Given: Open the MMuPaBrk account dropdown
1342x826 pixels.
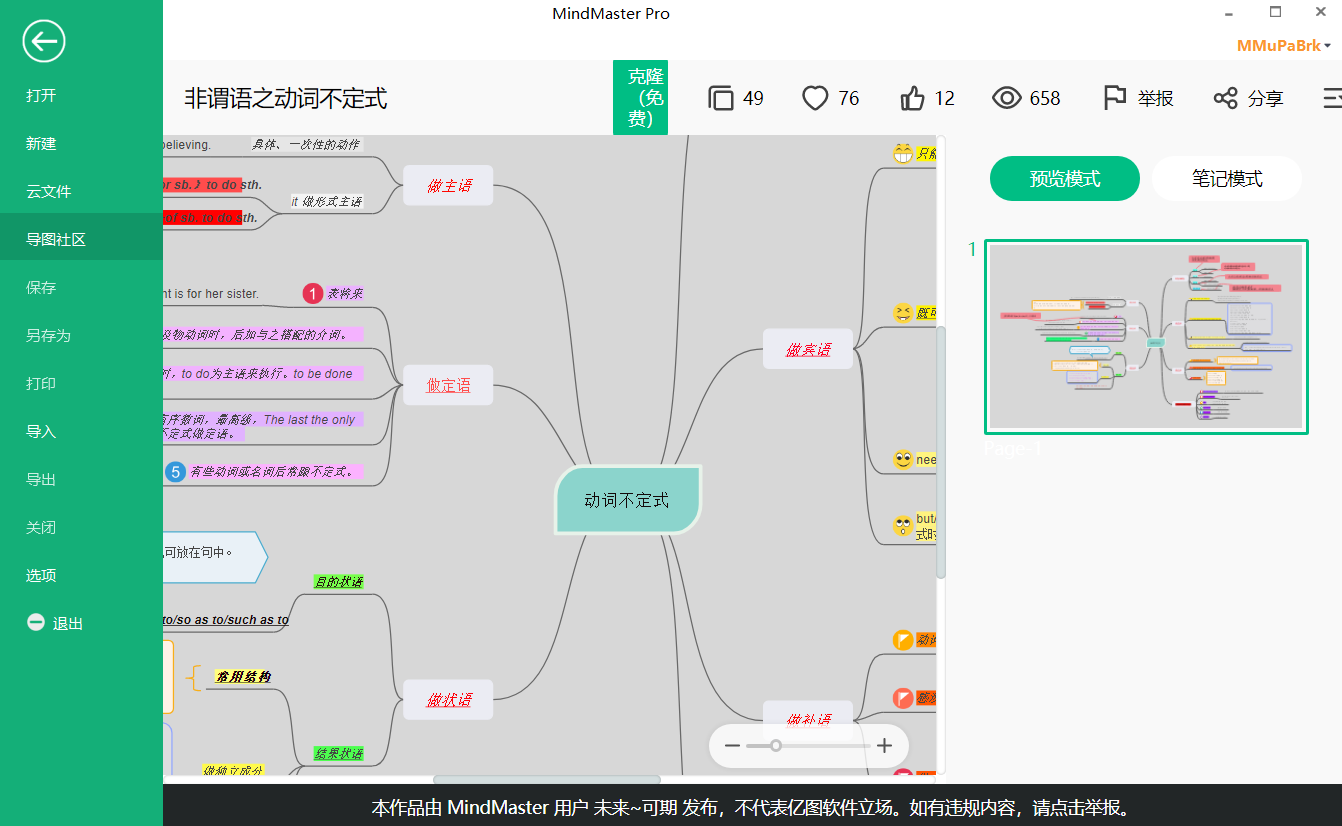Looking at the screenshot, I should click(1284, 46).
